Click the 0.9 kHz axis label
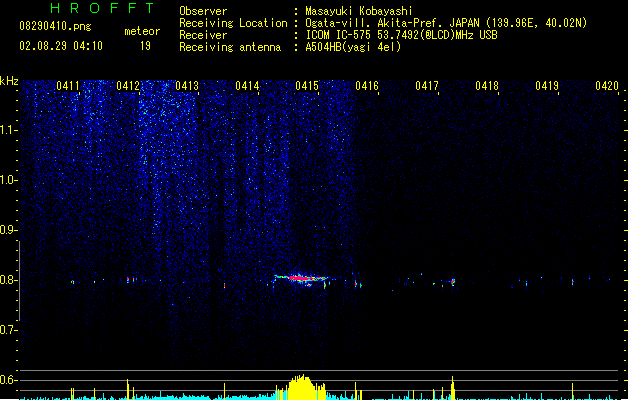This screenshot has width=629, height=400. point(8,230)
